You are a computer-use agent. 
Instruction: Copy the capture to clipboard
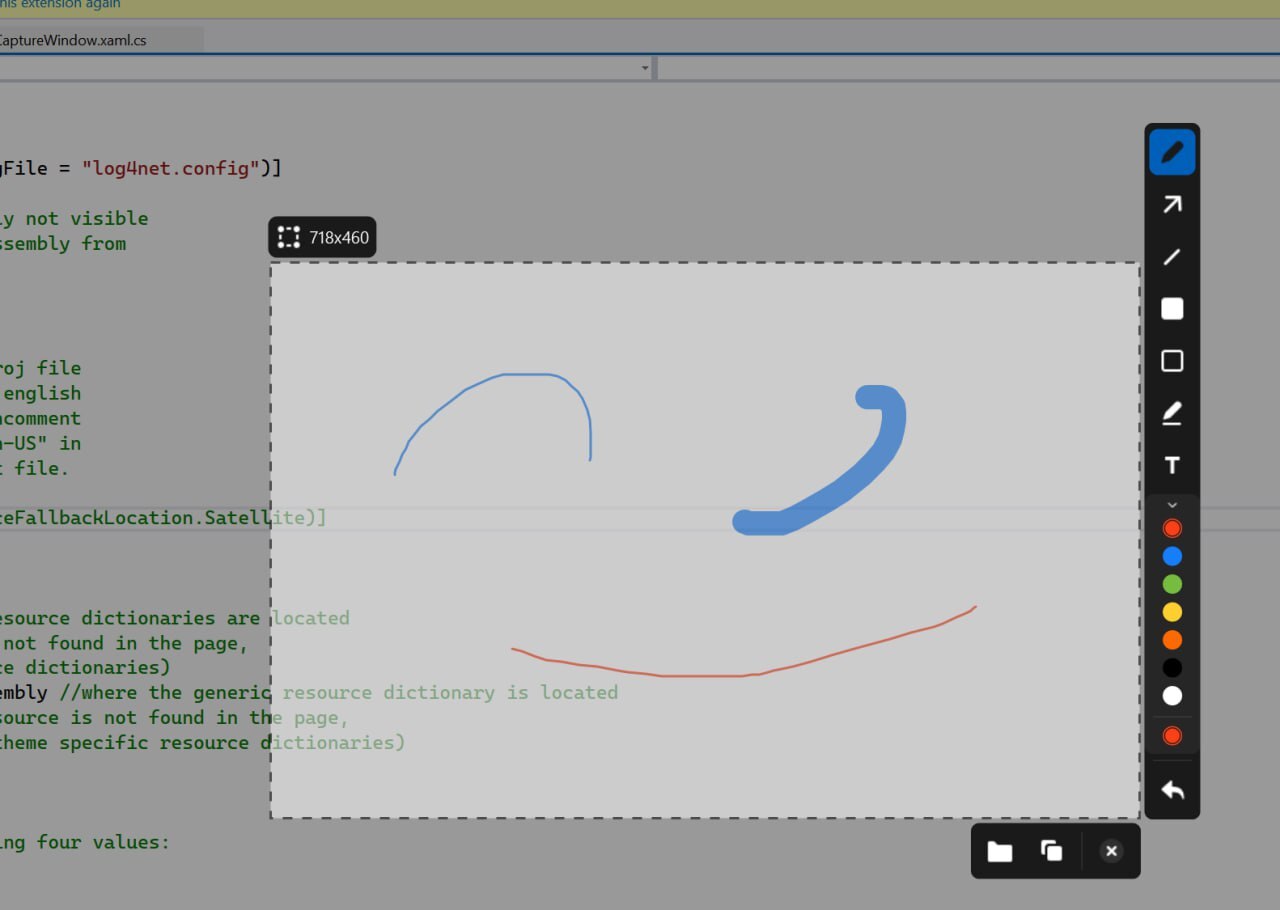point(1051,851)
